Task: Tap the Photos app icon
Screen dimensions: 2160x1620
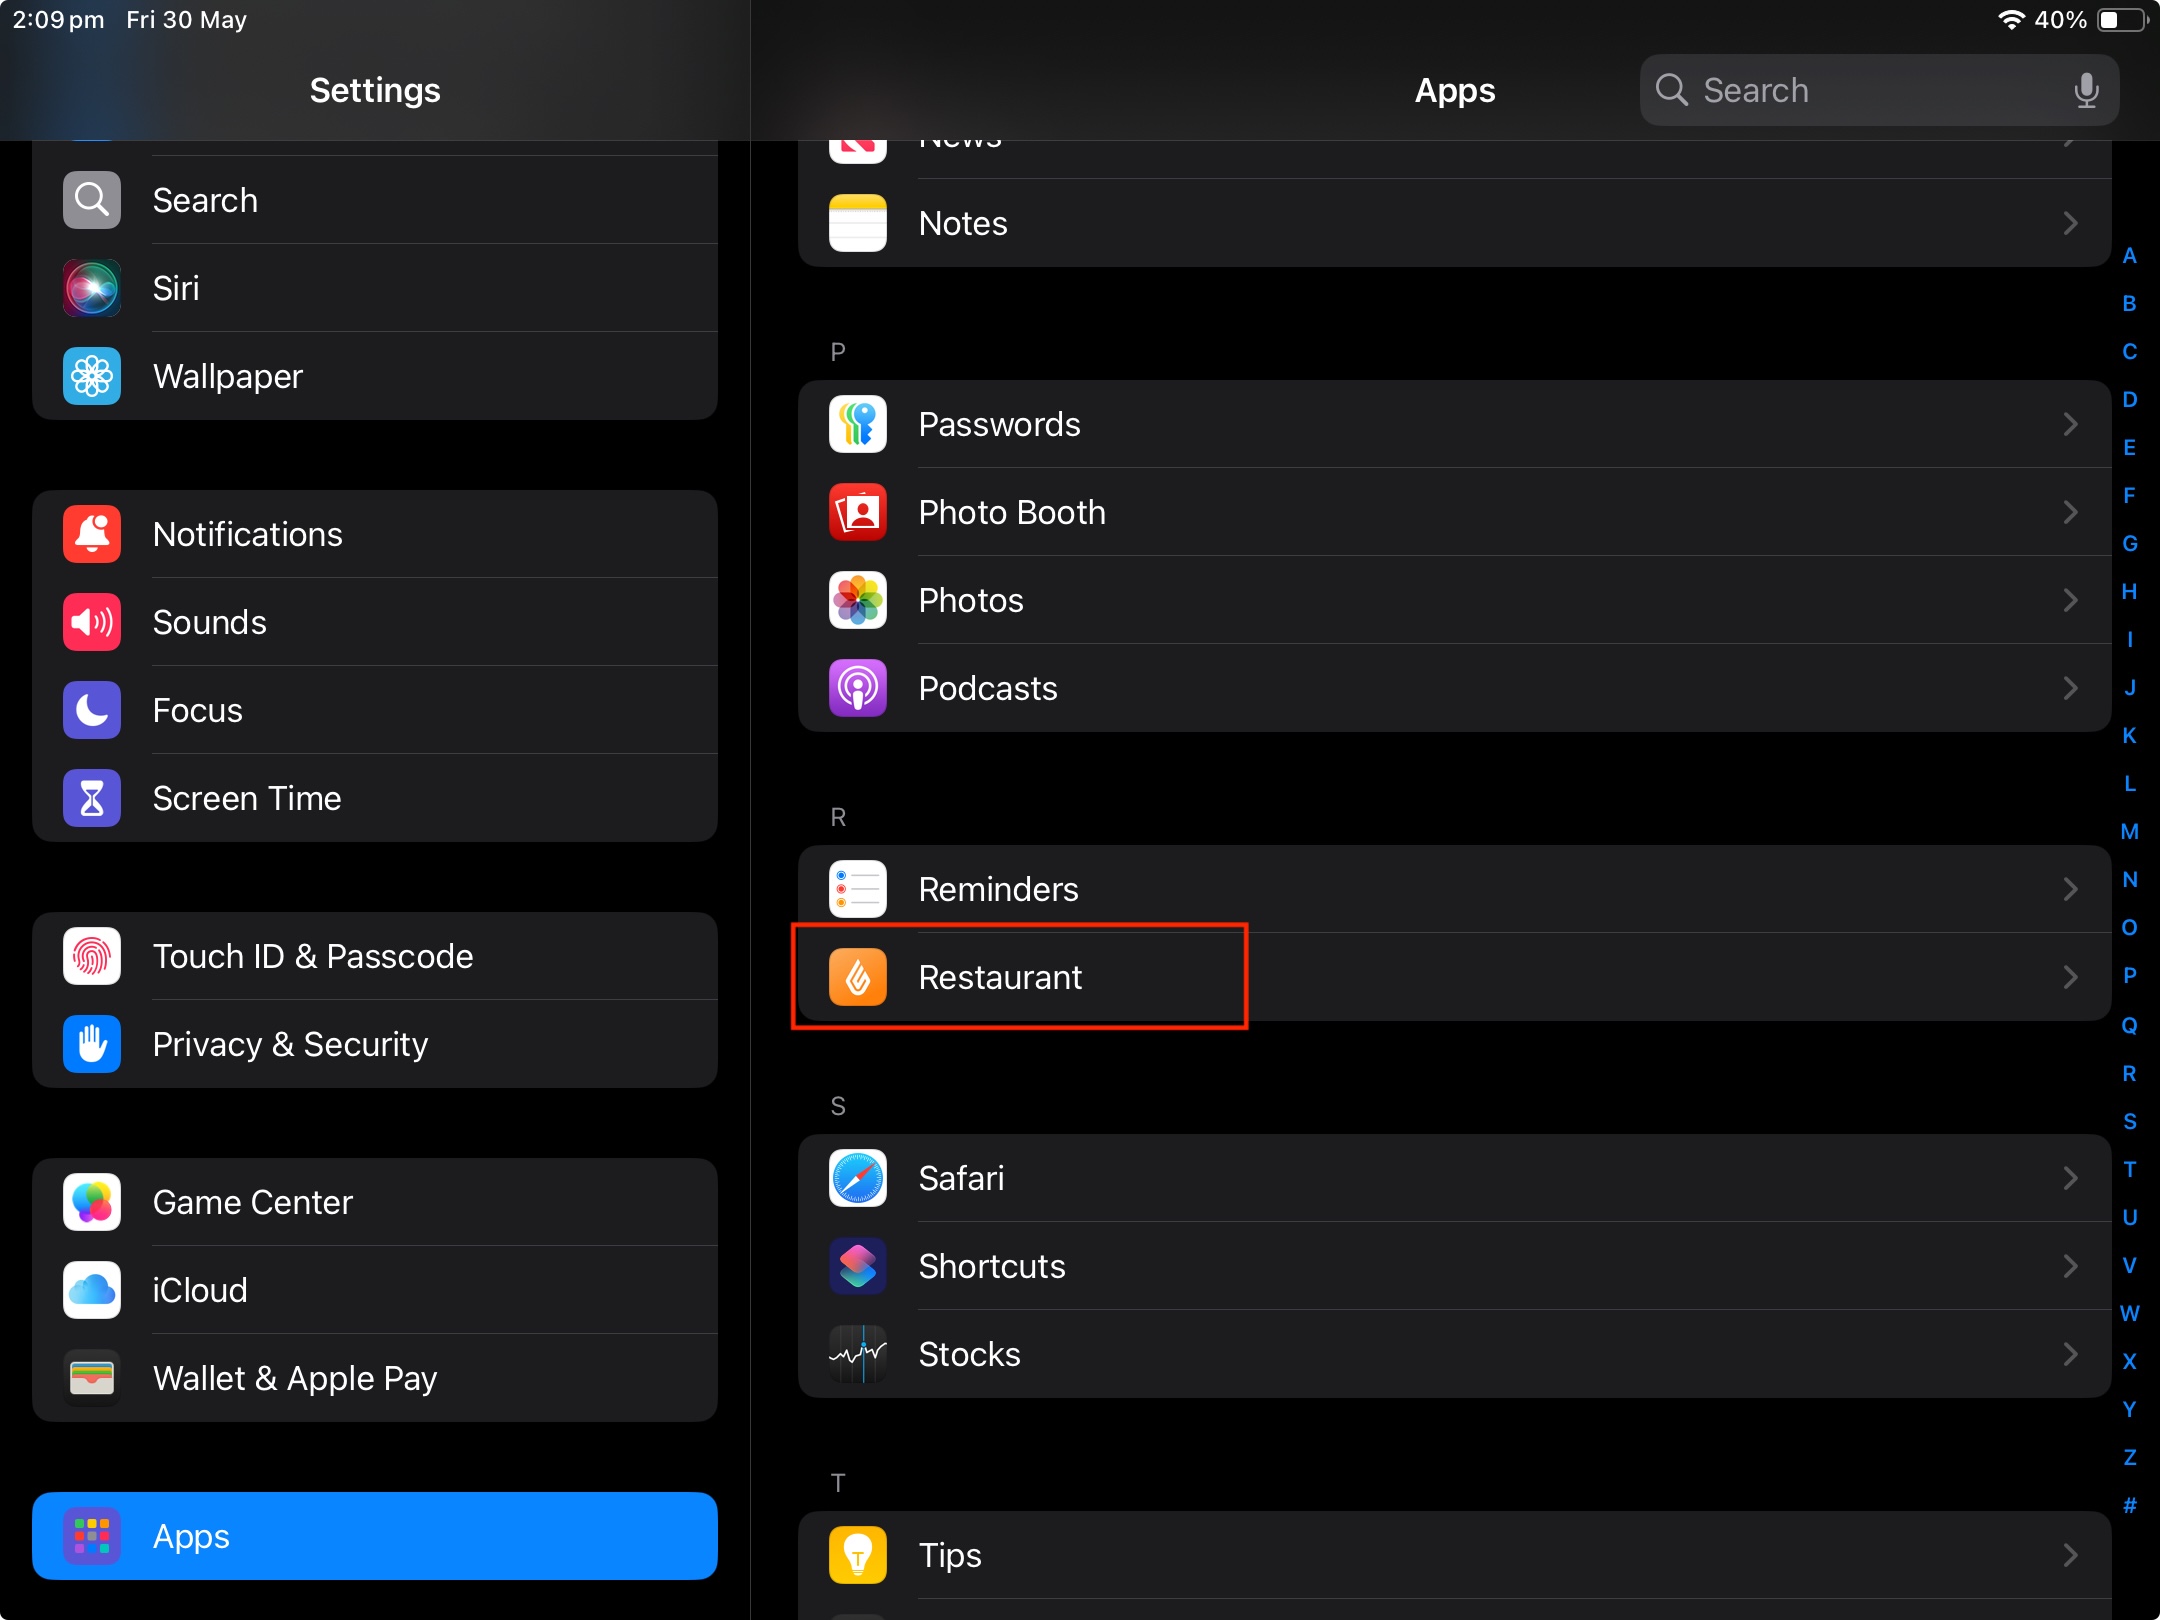Action: [x=858, y=600]
